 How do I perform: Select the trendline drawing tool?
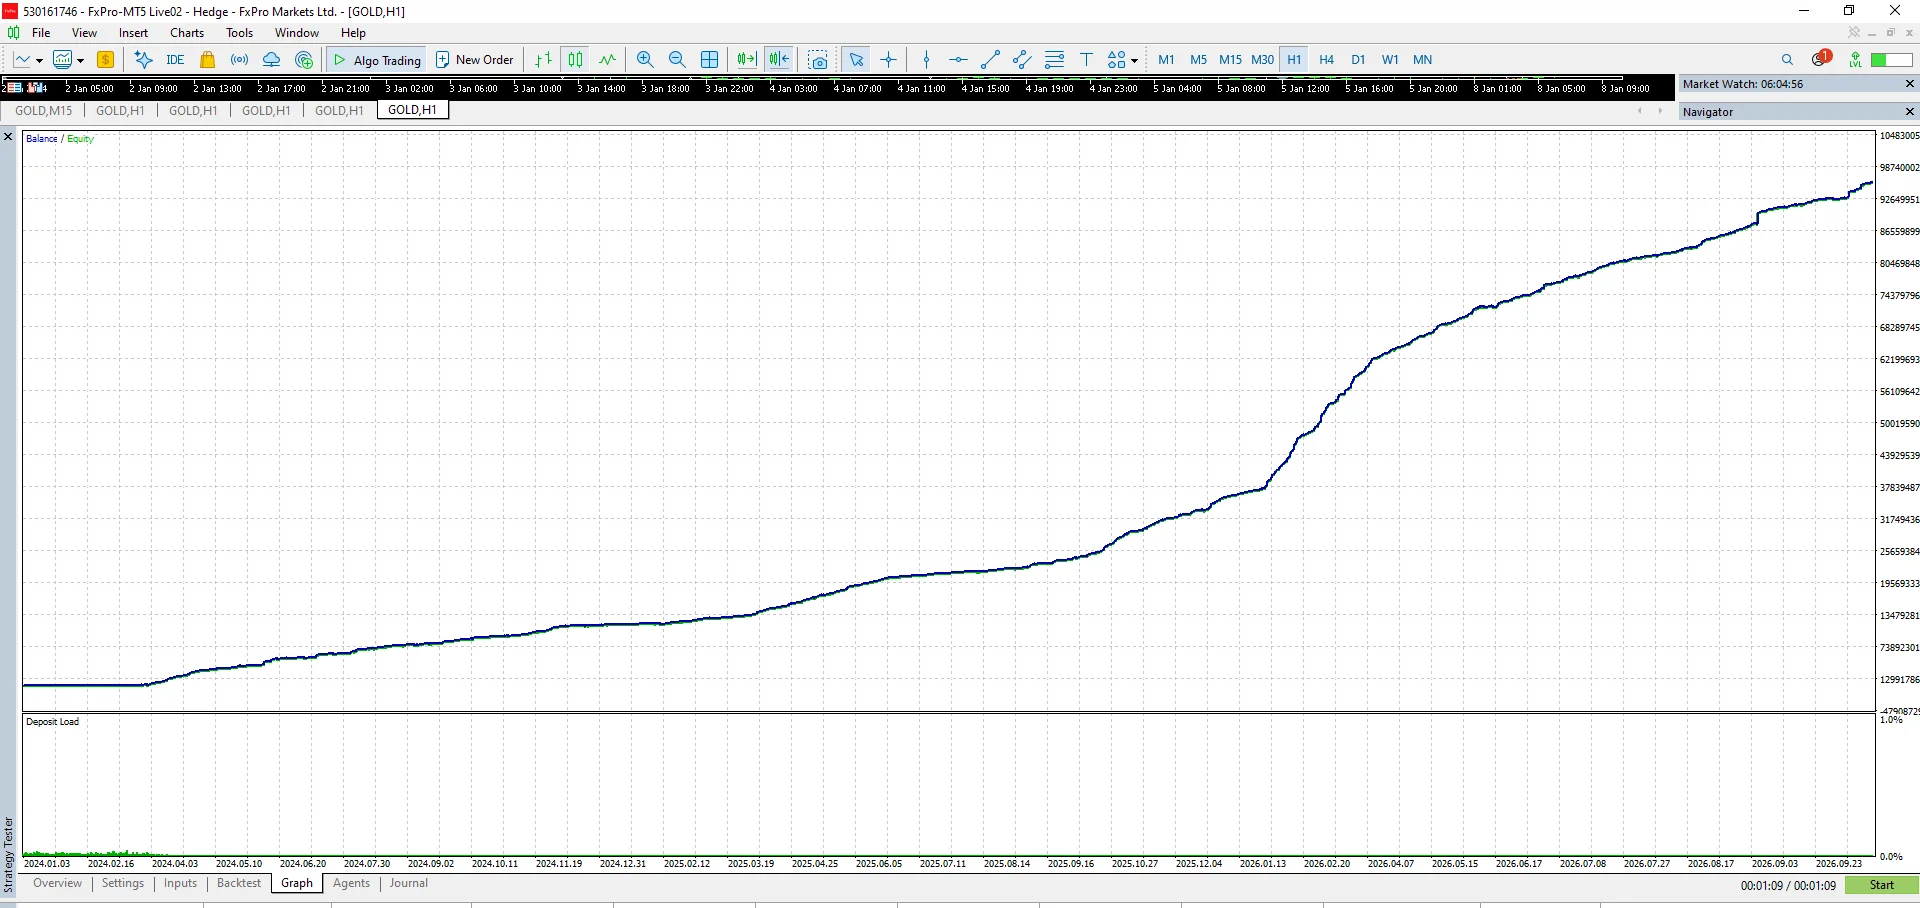point(990,60)
